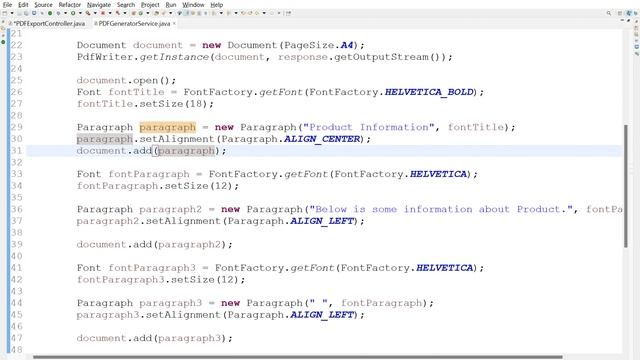Open the Navigate menu
Screen dimensions: 640x360
point(99,4)
